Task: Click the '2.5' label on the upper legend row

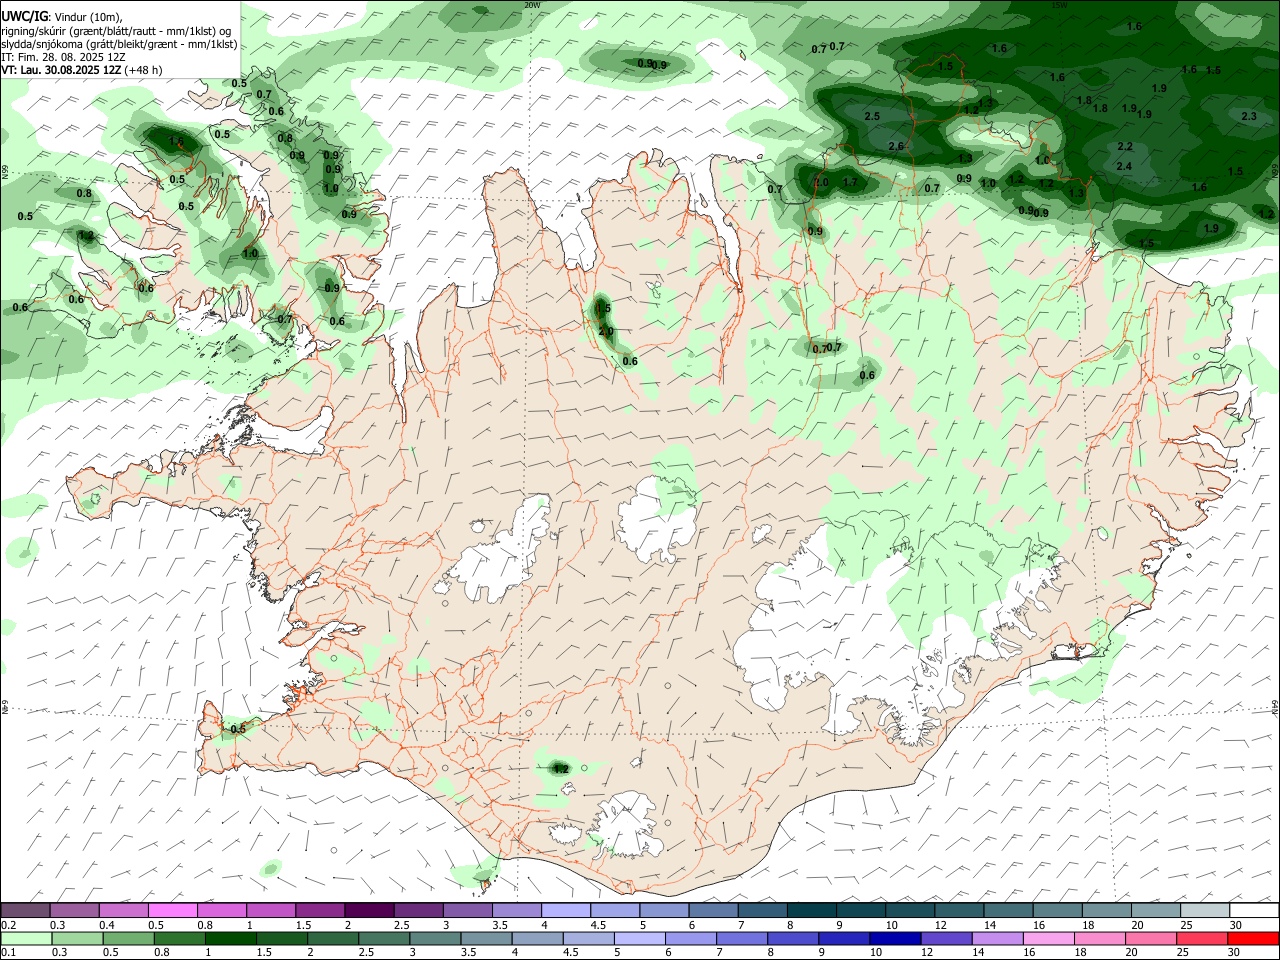Action: coord(401,926)
